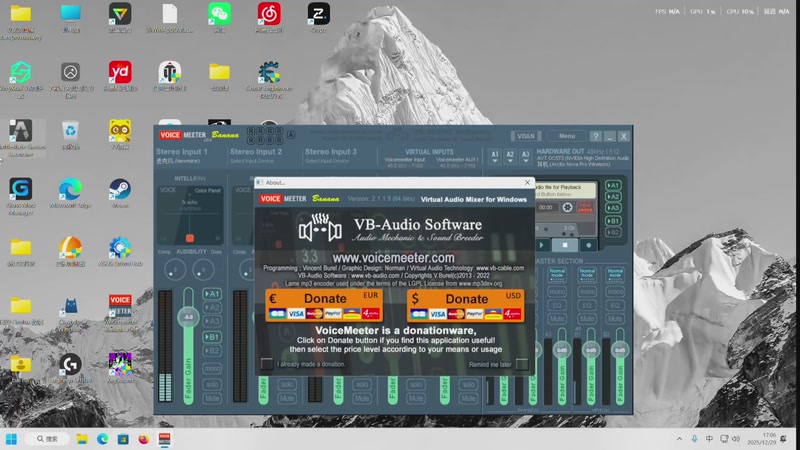This screenshot has height=450, width=800.
Task: Toggle A3 routing on Stereo Input 1
Action: point(212,321)
